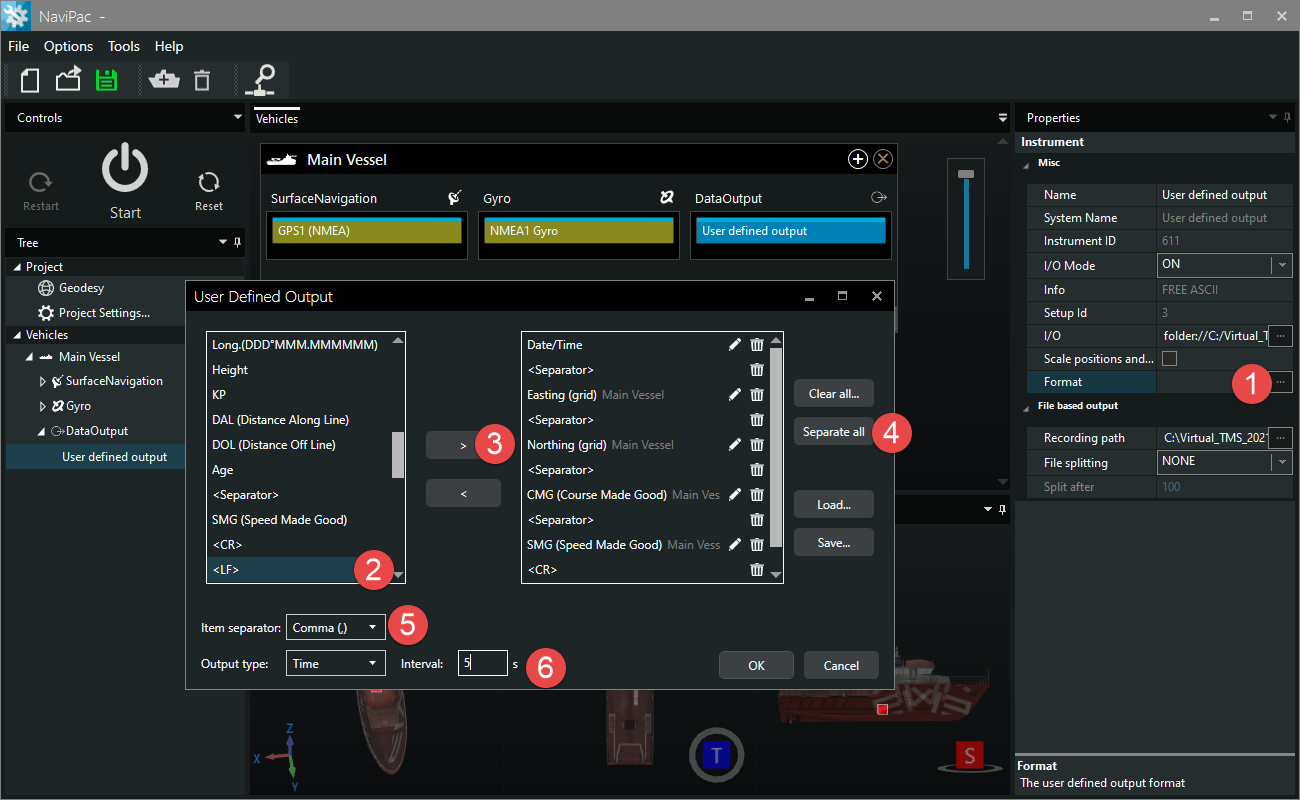
Task: Click the Separate all button
Action: (x=834, y=432)
